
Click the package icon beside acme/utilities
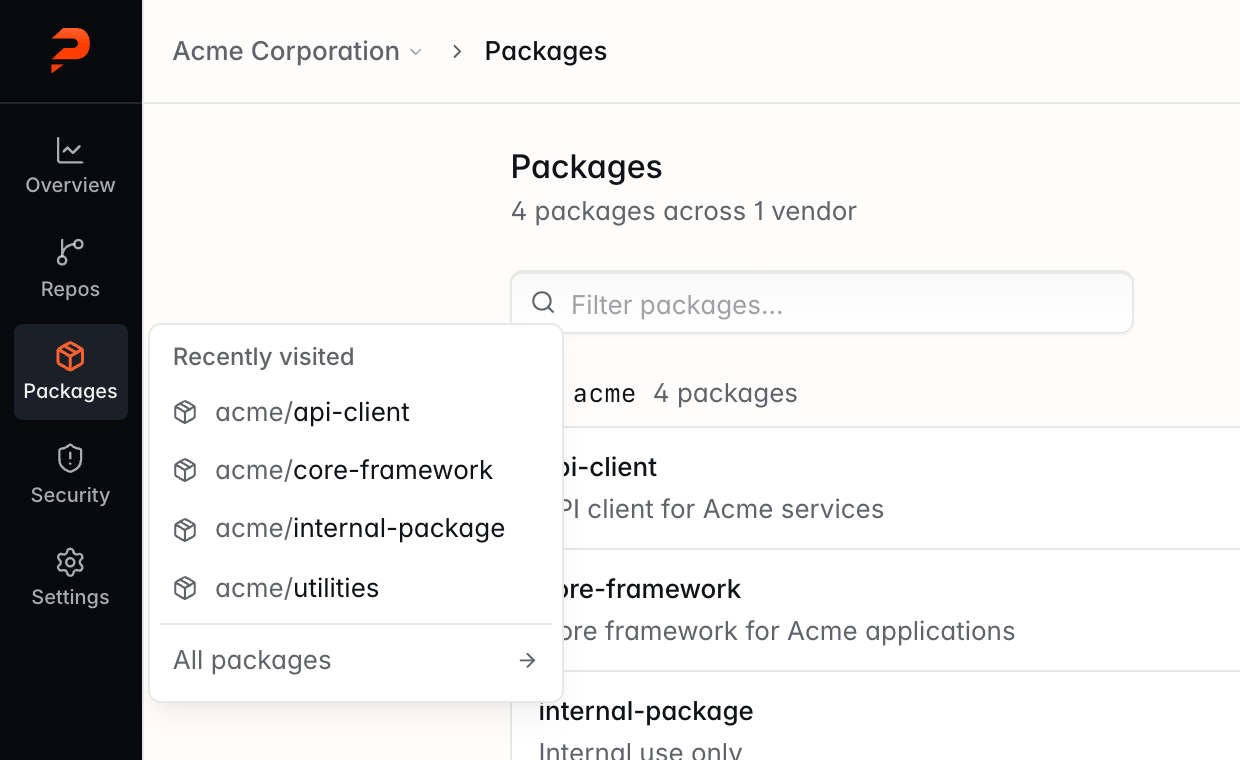click(185, 588)
